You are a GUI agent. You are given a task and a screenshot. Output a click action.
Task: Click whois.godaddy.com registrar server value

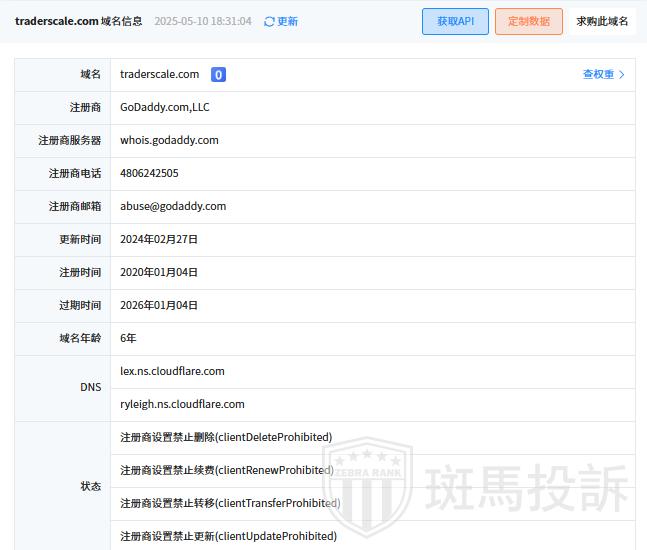[x=169, y=140]
